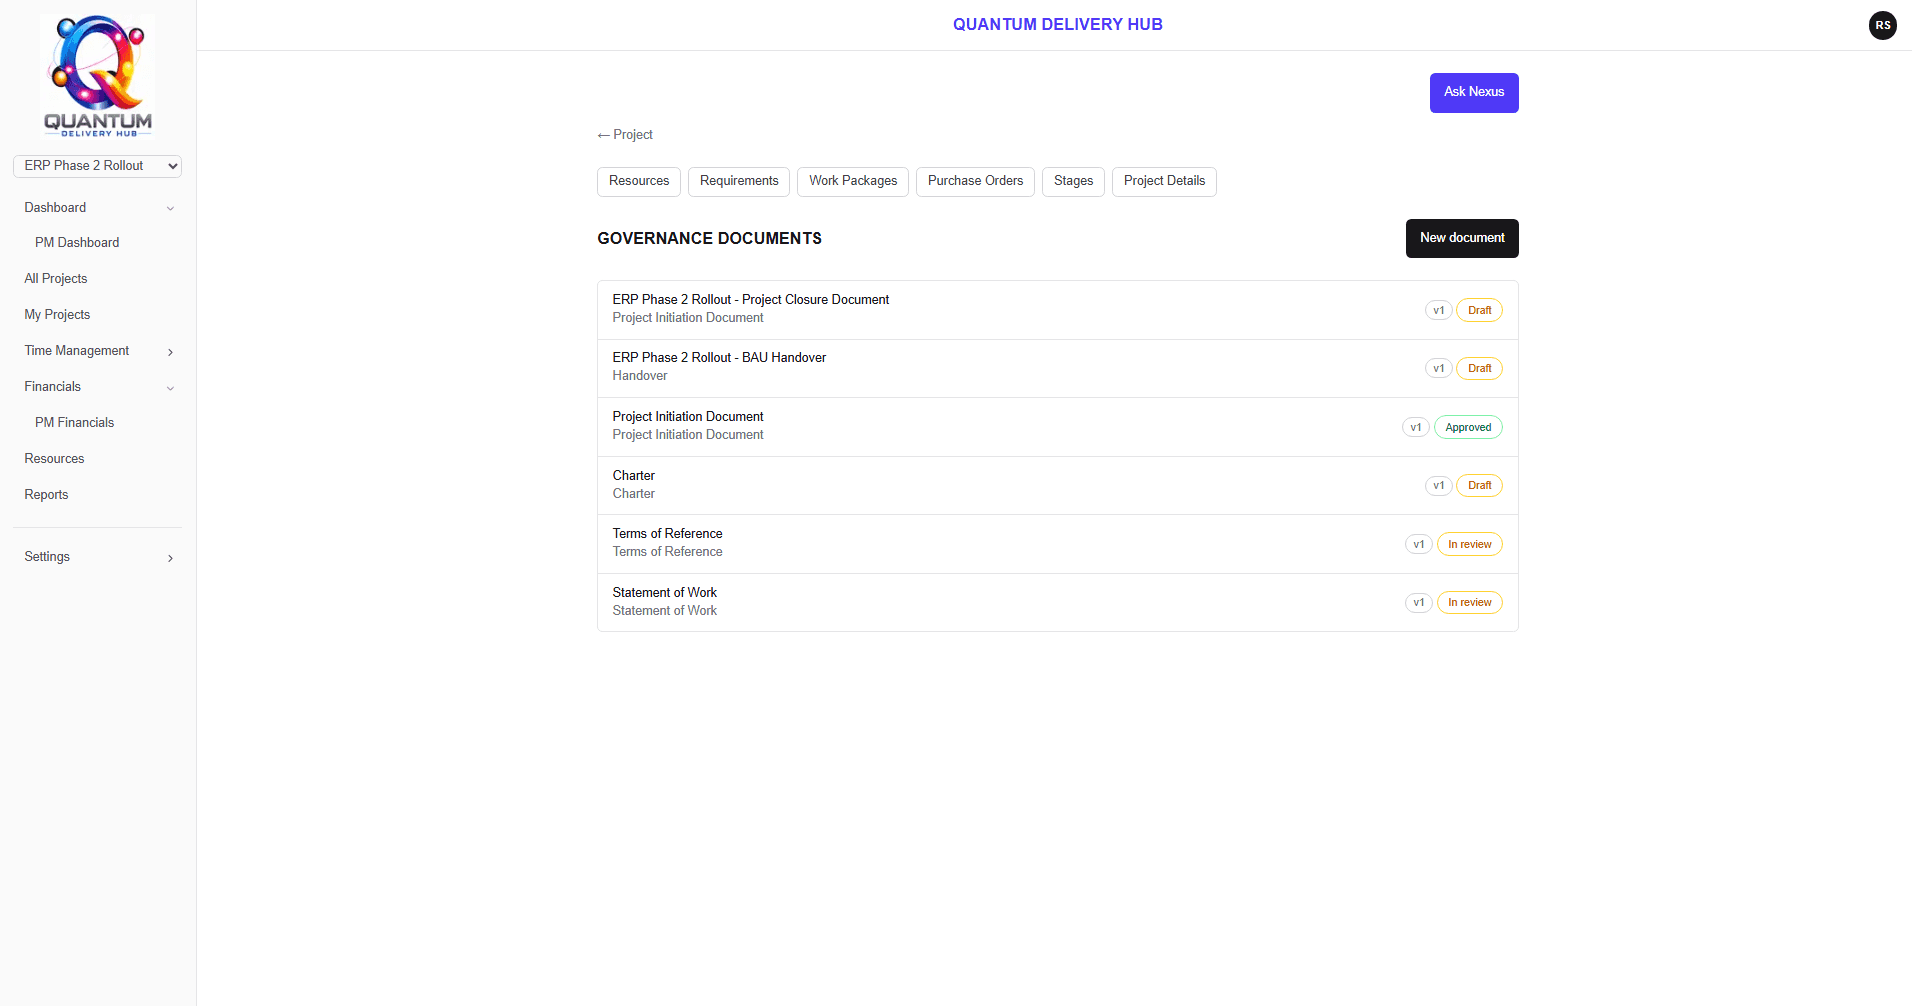The width and height of the screenshot is (1912, 1006).
Task: Go back via the Project link
Action: [x=625, y=135]
